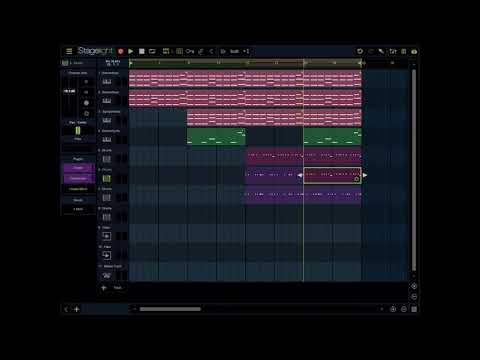Click the left trim arrow of selected clip
The height and width of the screenshot is (360, 480).
tap(300, 175)
